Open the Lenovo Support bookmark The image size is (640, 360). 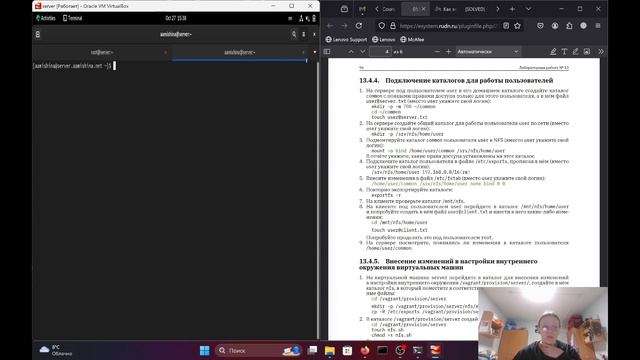347,40
